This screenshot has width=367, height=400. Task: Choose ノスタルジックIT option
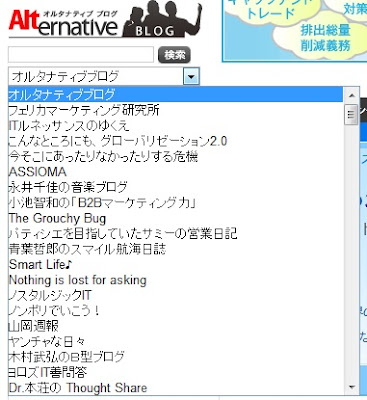click(177, 295)
